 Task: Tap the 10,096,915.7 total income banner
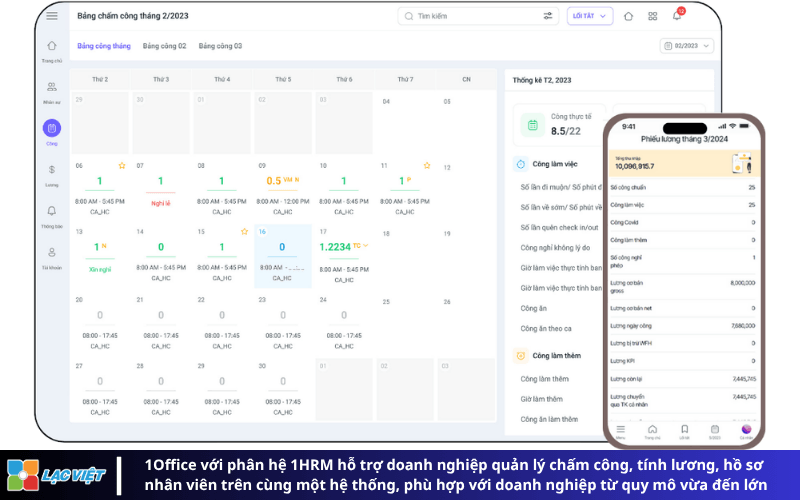683,163
